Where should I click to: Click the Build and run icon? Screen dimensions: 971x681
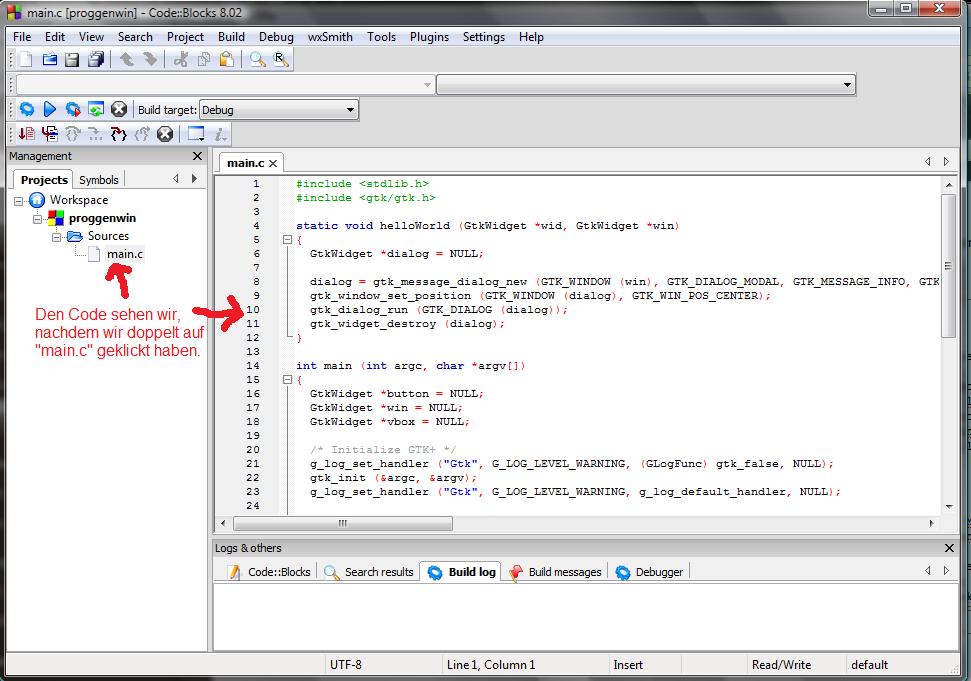[72, 110]
